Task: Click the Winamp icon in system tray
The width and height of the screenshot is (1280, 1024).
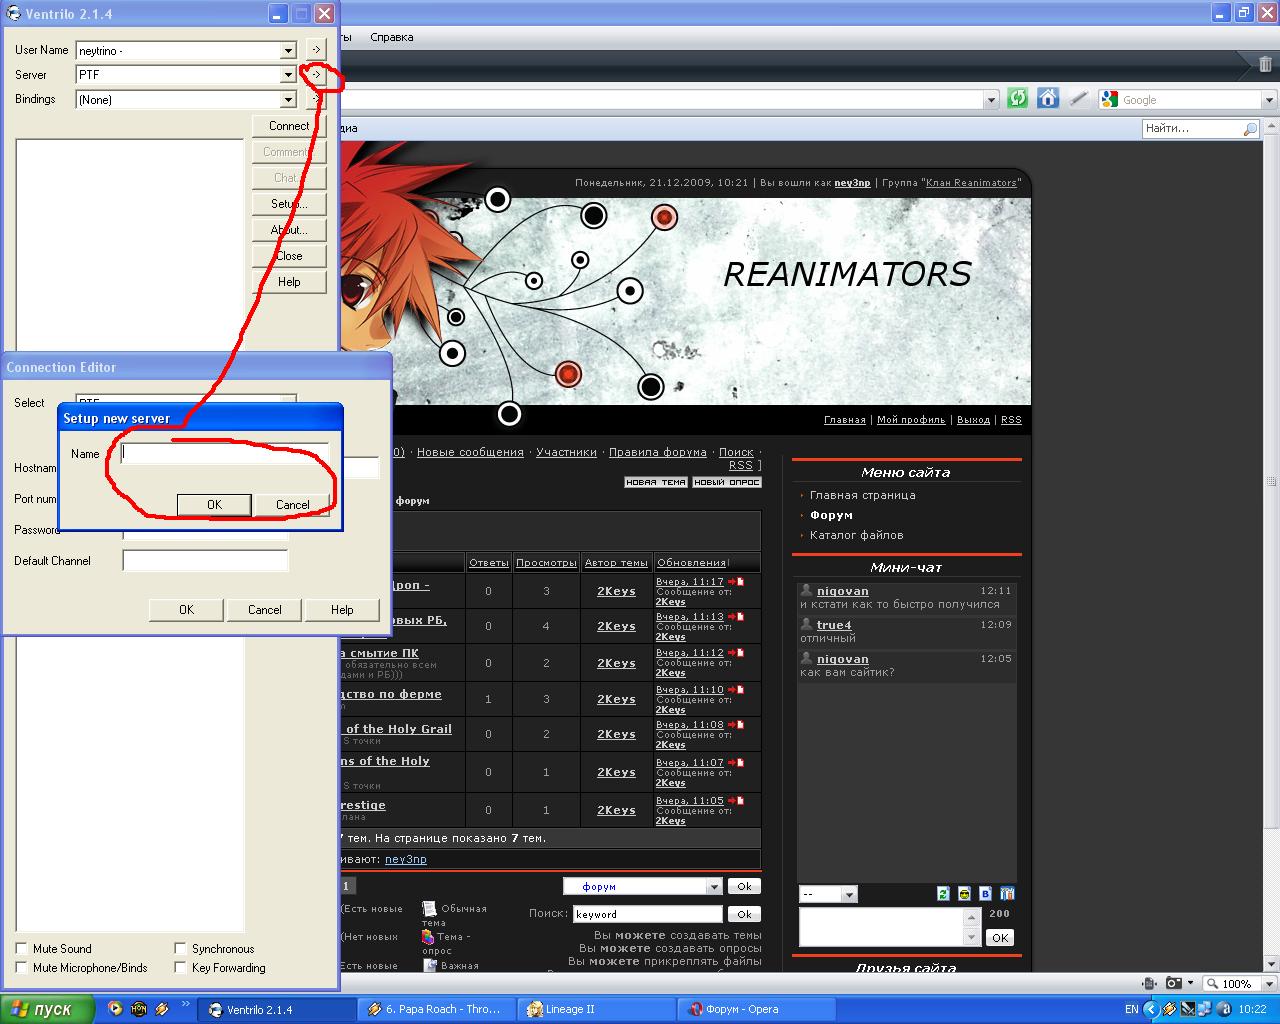Action: point(1169,1010)
